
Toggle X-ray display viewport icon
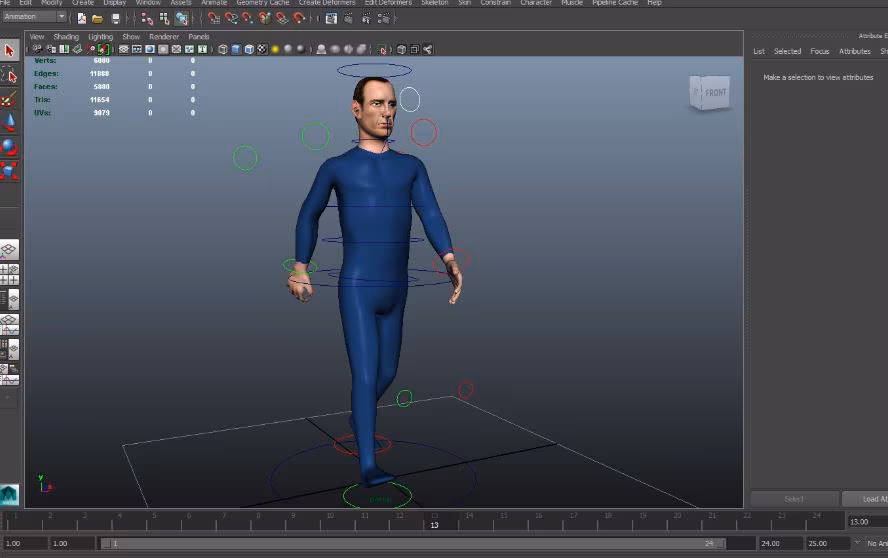pos(401,49)
